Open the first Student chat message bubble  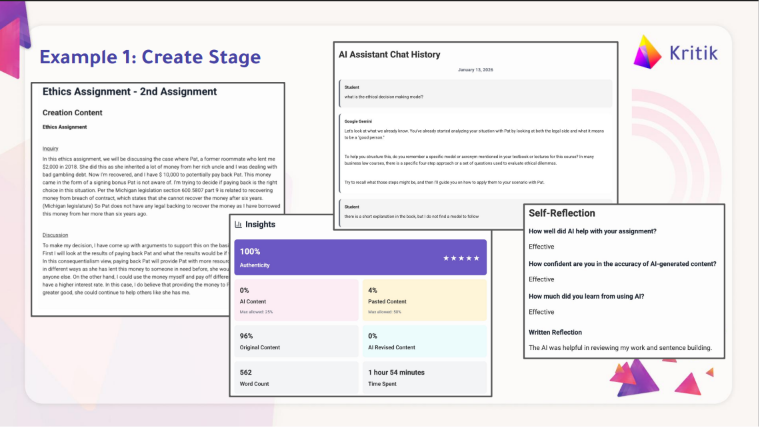476,93
